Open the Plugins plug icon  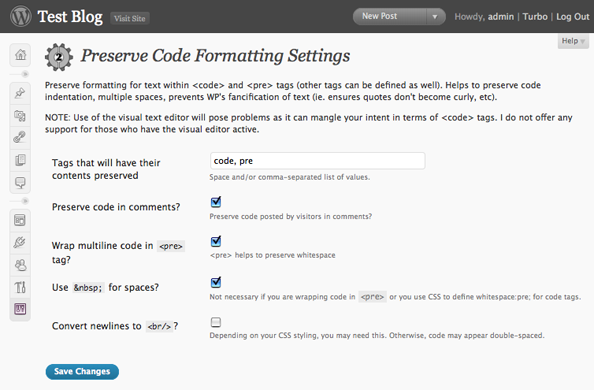click(20, 242)
